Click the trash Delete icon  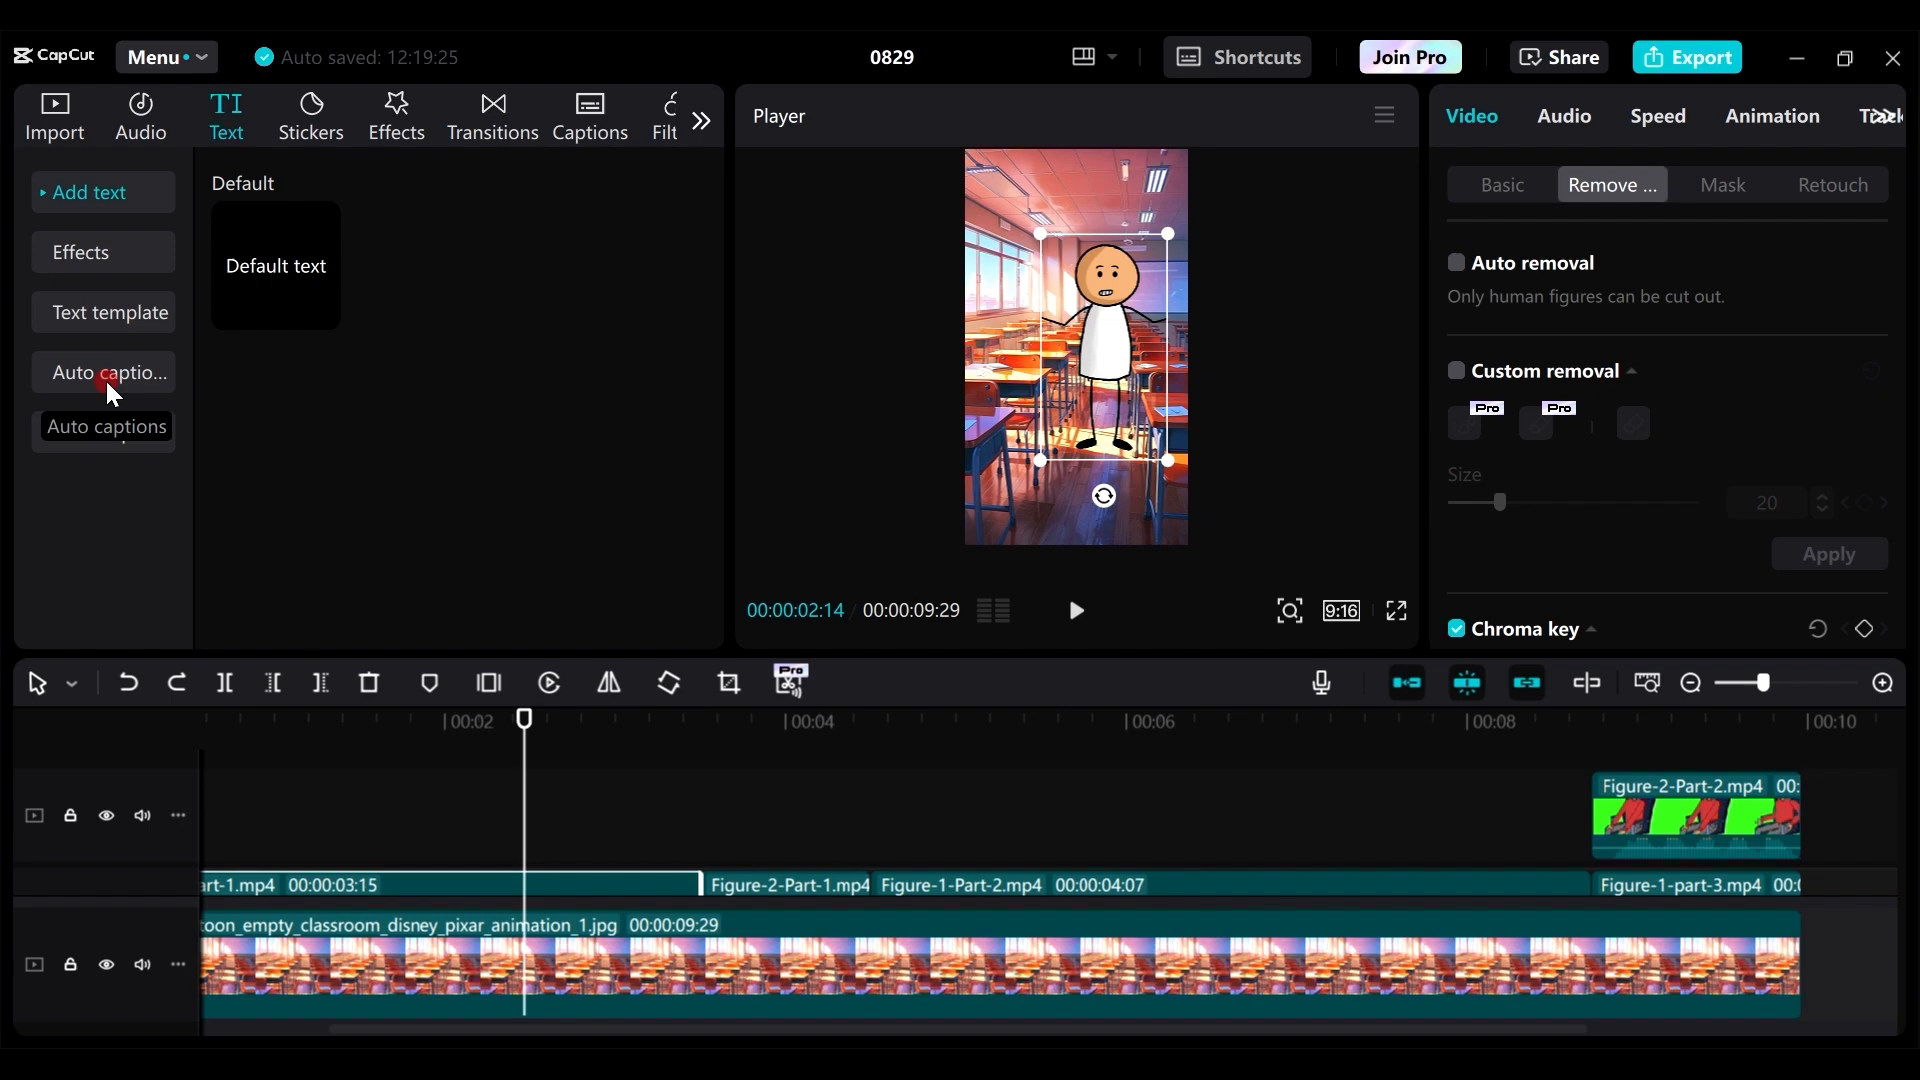pyautogui.click(x=370, y=683)
